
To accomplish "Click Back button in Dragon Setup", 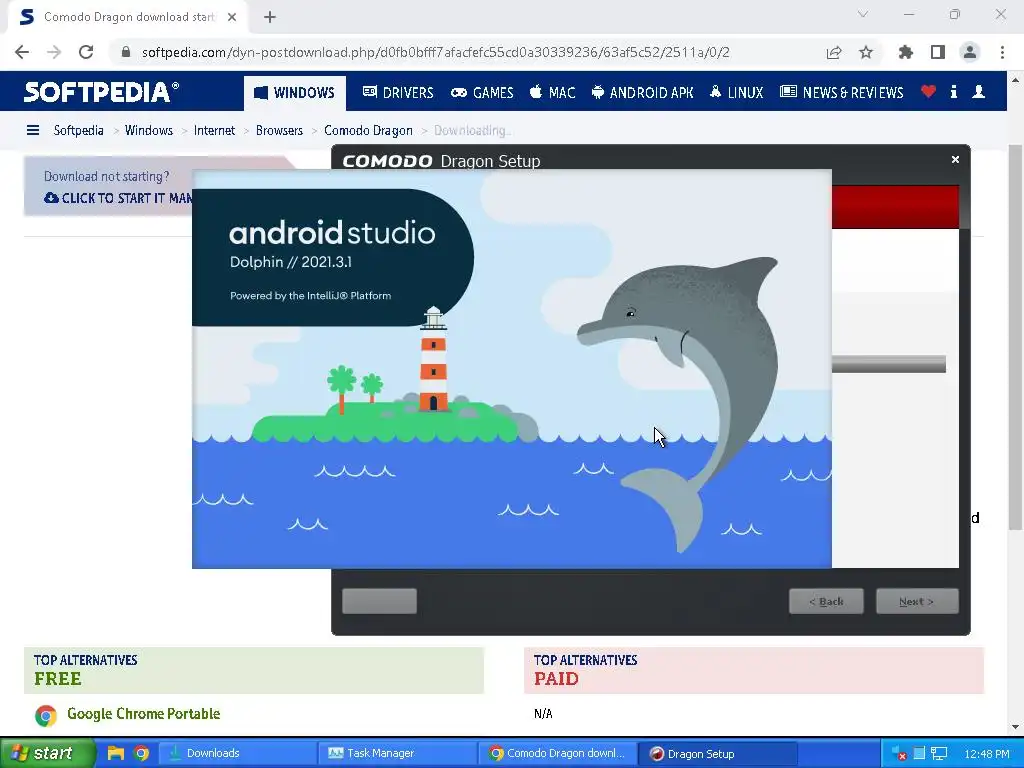I will (826, 601).
